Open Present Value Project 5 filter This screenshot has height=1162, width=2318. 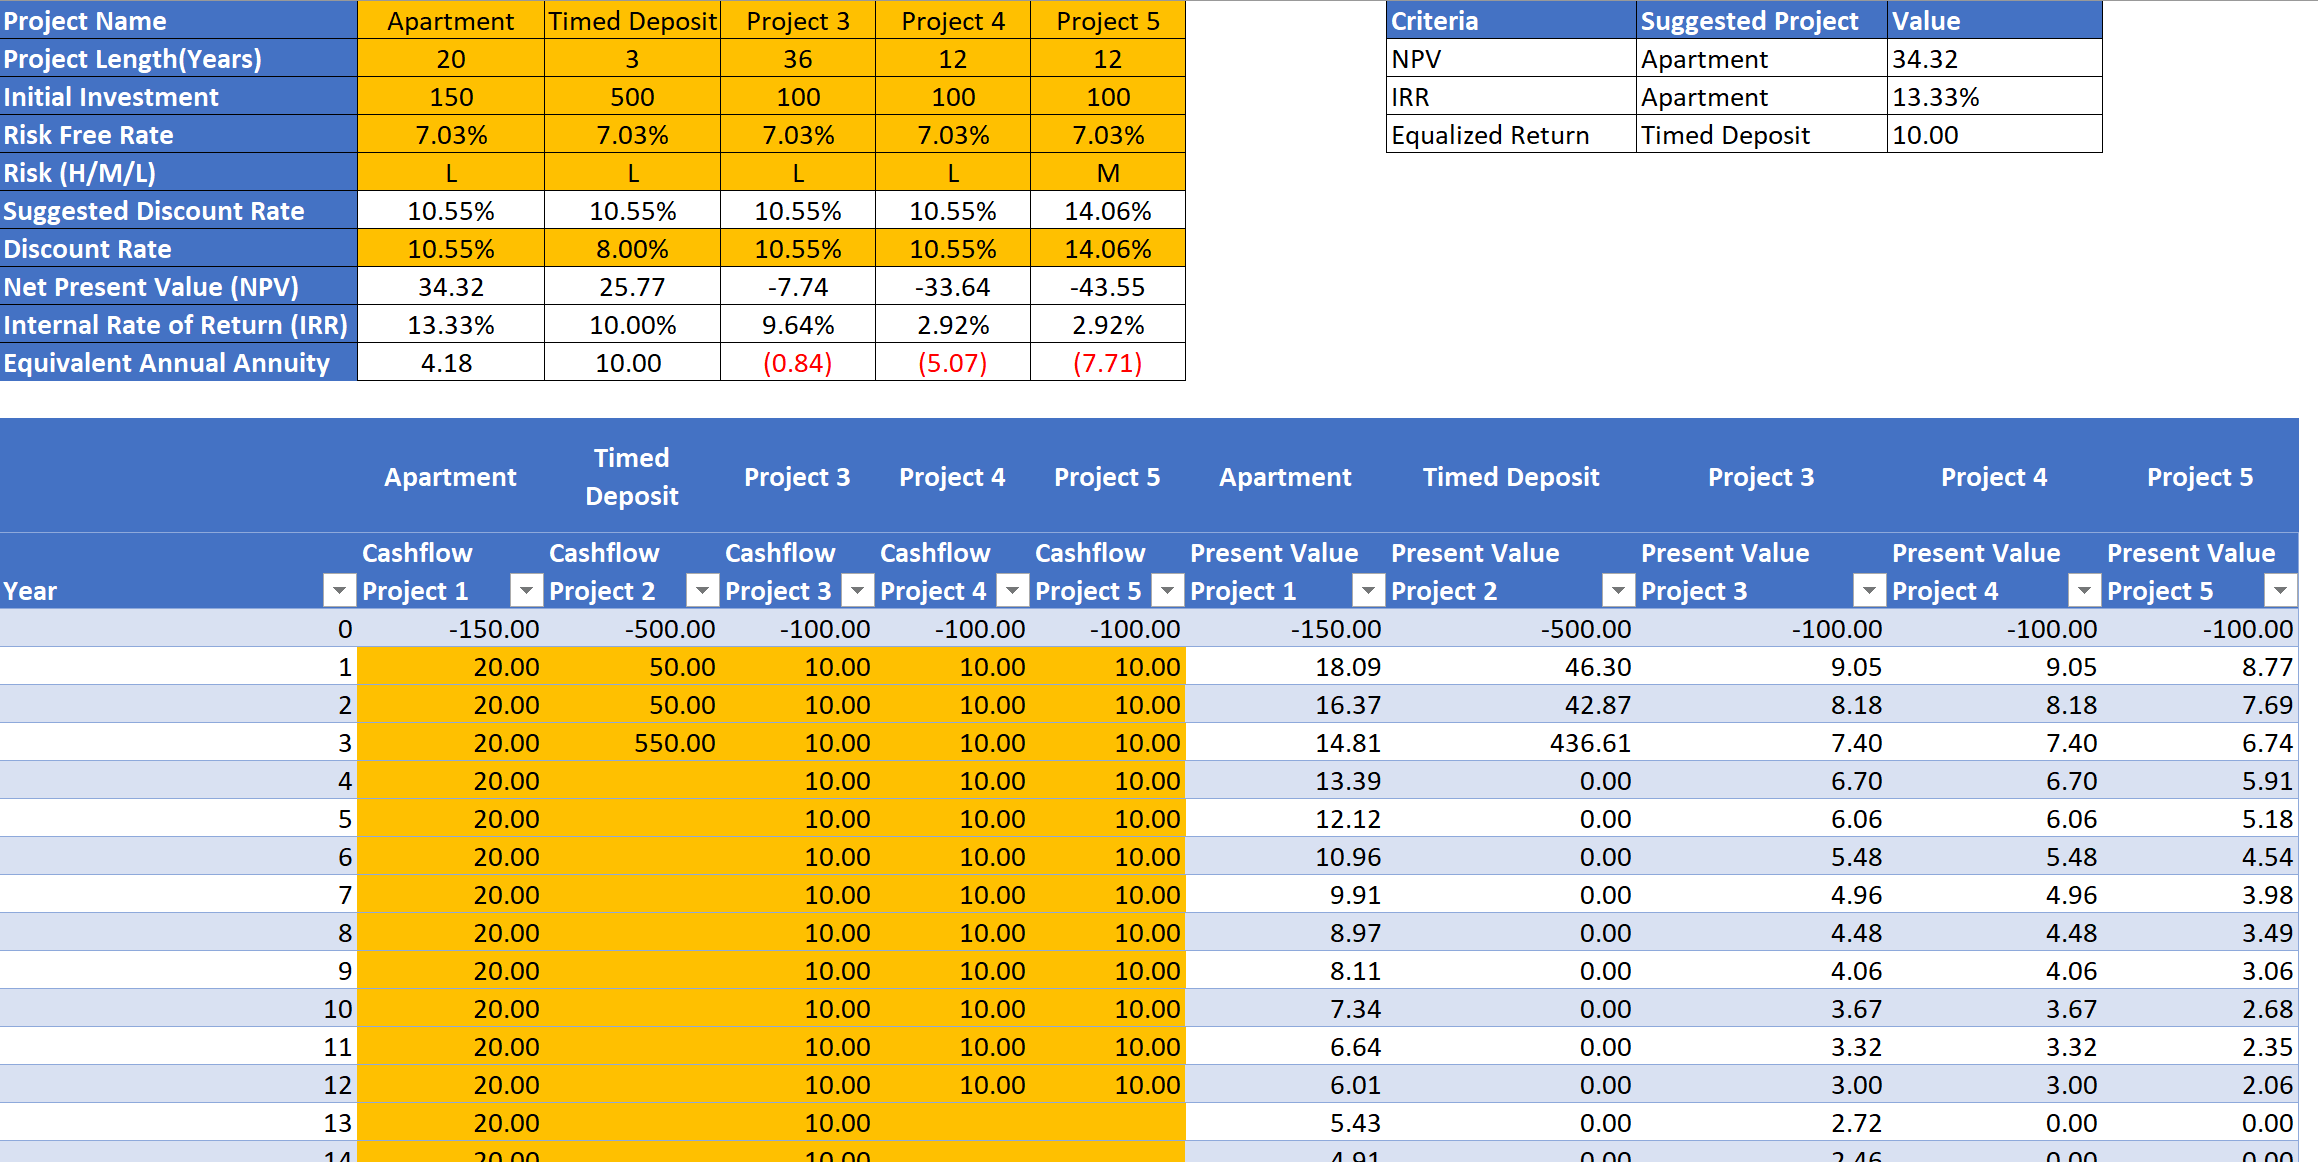tap(2280, 591)
